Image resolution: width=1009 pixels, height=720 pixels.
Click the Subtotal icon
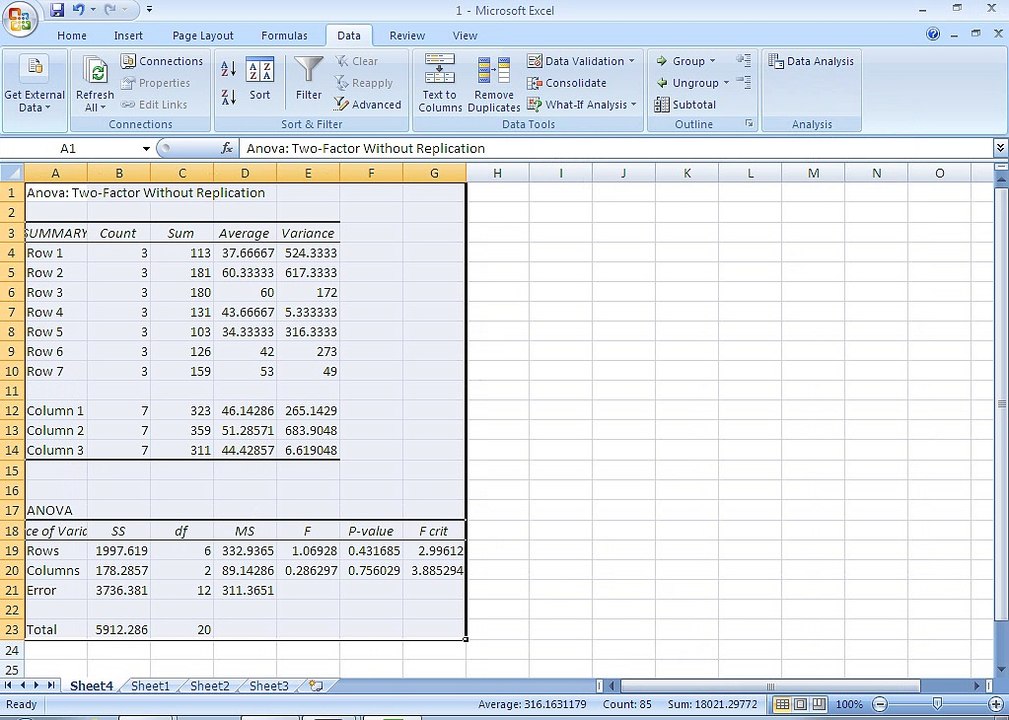[x=685, y=104]
